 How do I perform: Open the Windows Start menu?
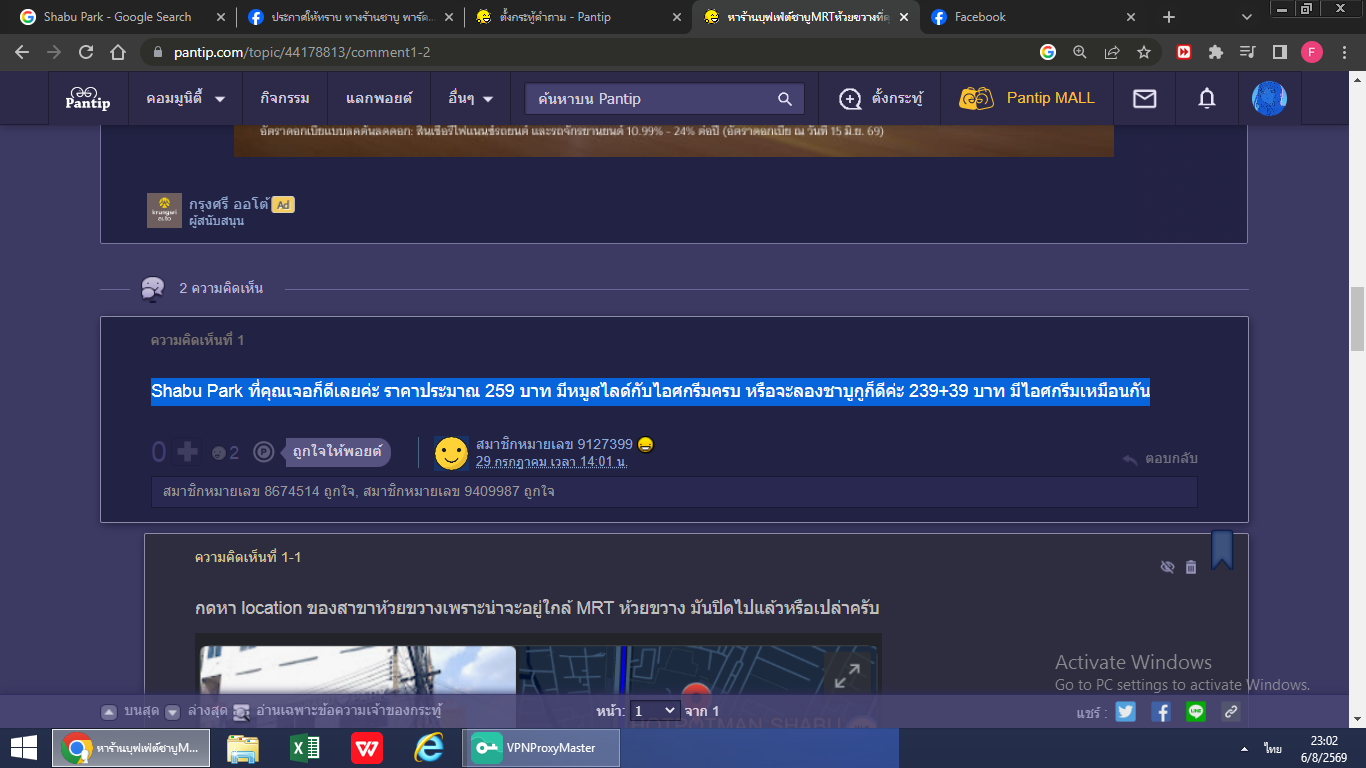(24, 748)
